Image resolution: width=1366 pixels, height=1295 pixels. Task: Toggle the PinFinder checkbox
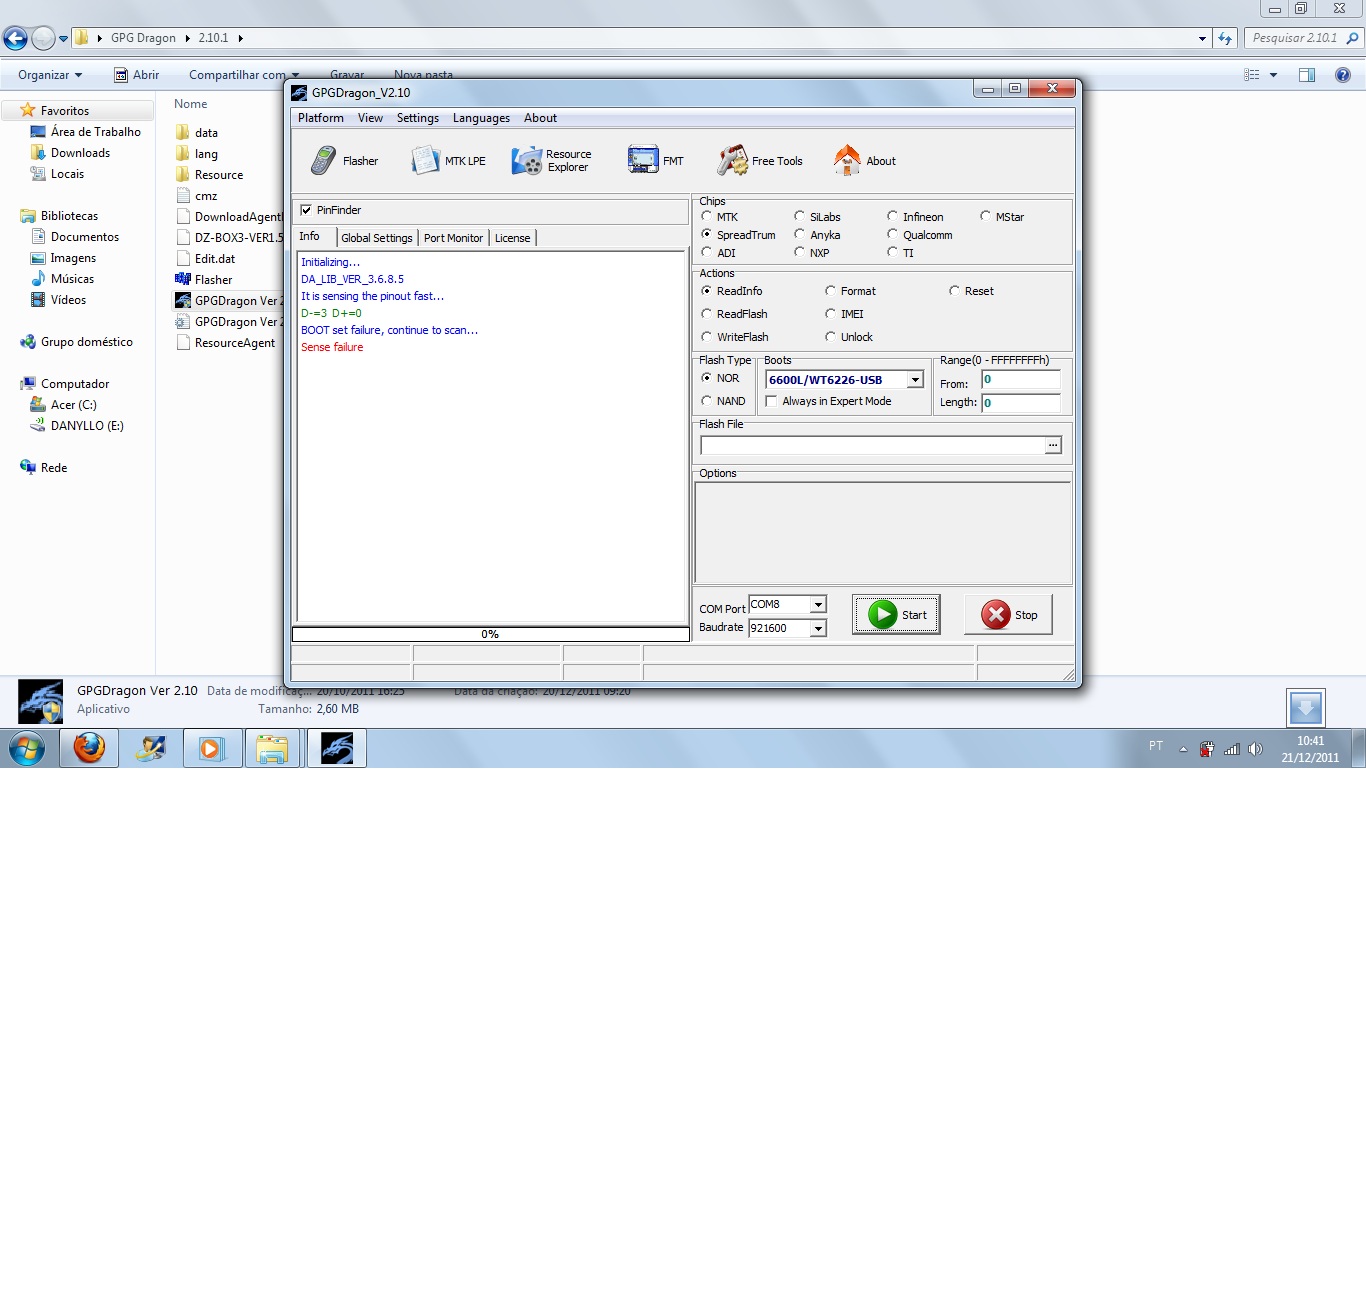click(306, 210)
